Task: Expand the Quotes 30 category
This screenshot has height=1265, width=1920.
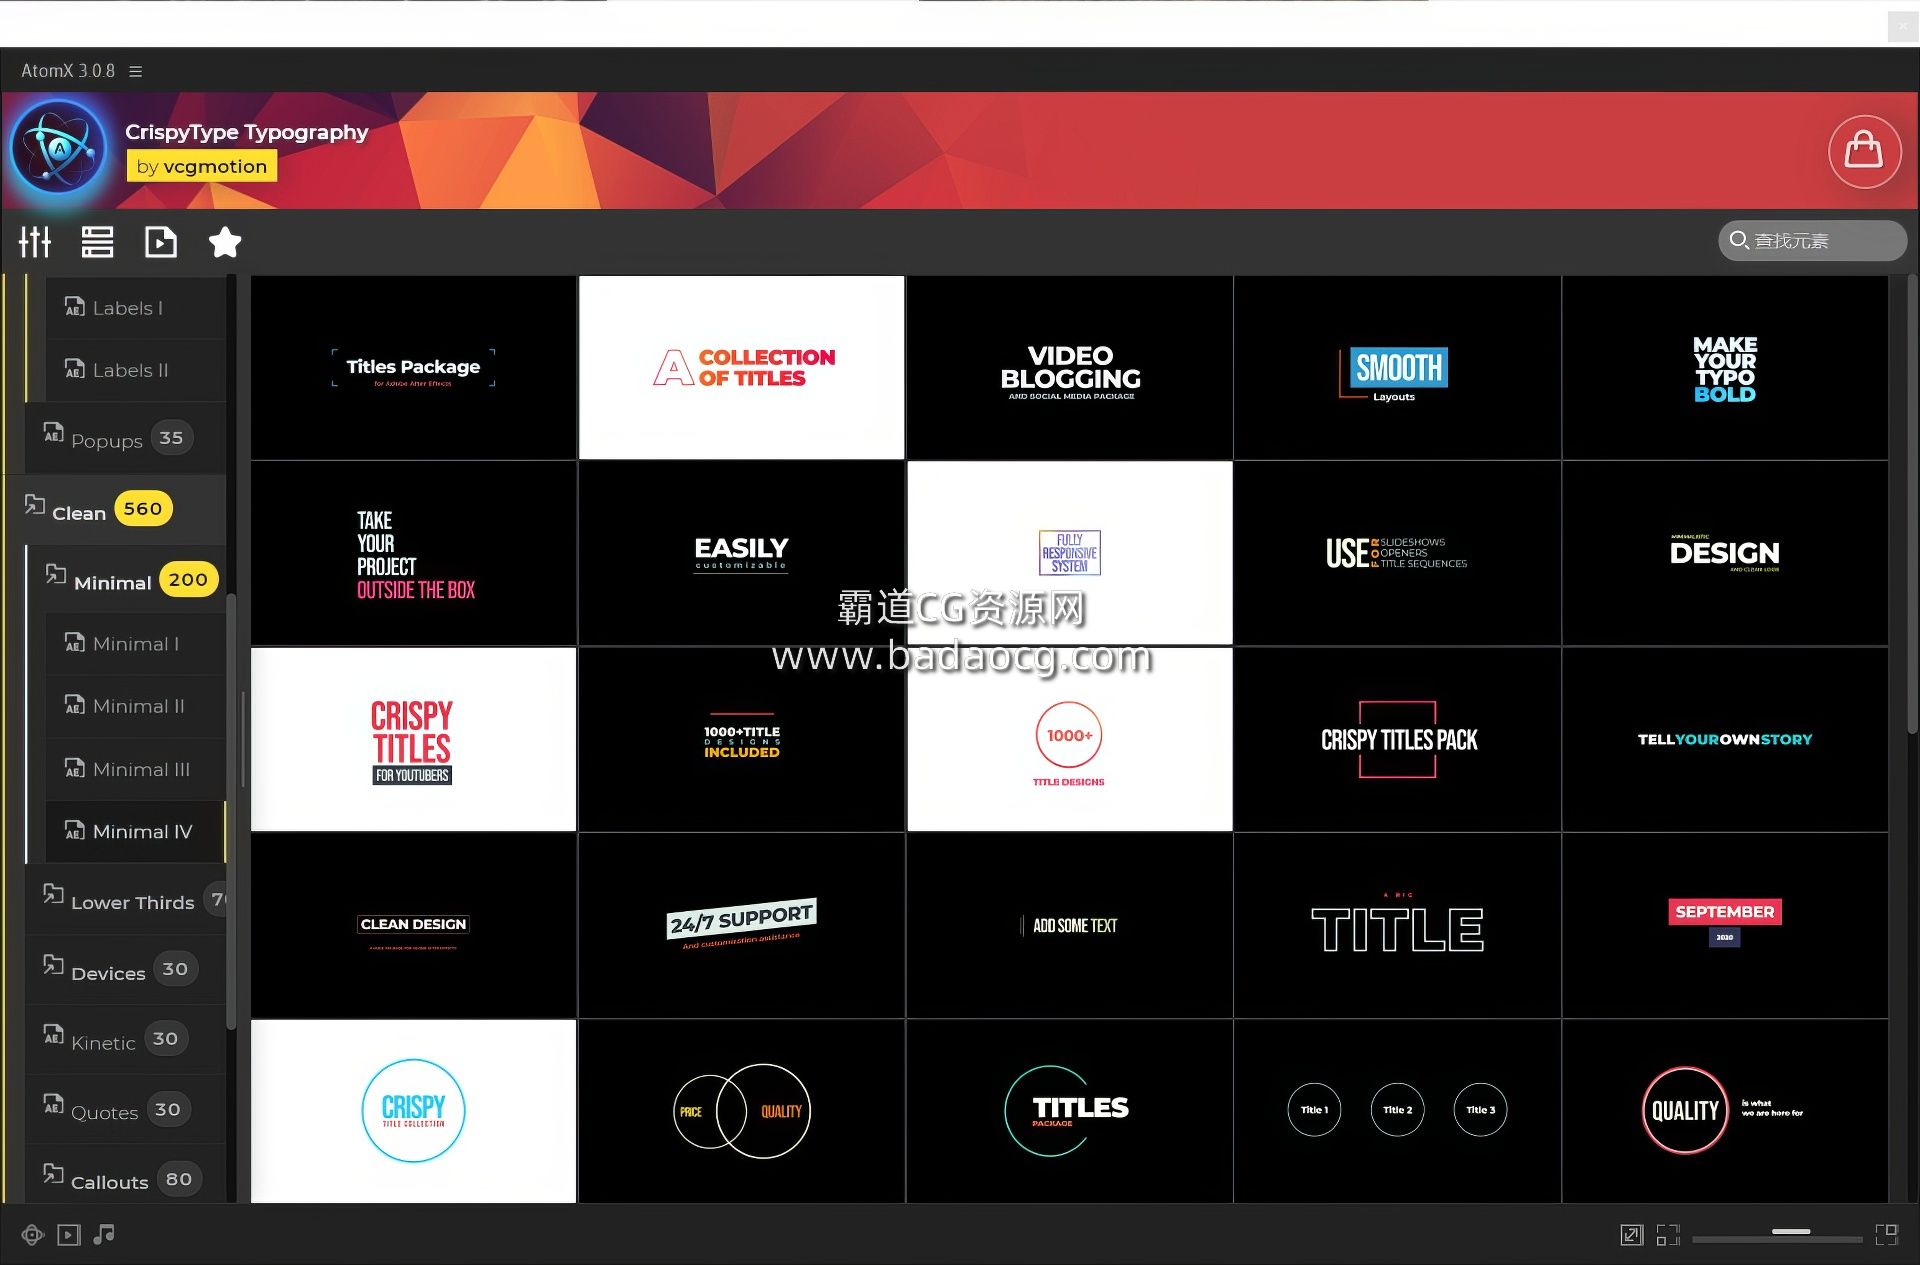Action: click(126, 1110)
